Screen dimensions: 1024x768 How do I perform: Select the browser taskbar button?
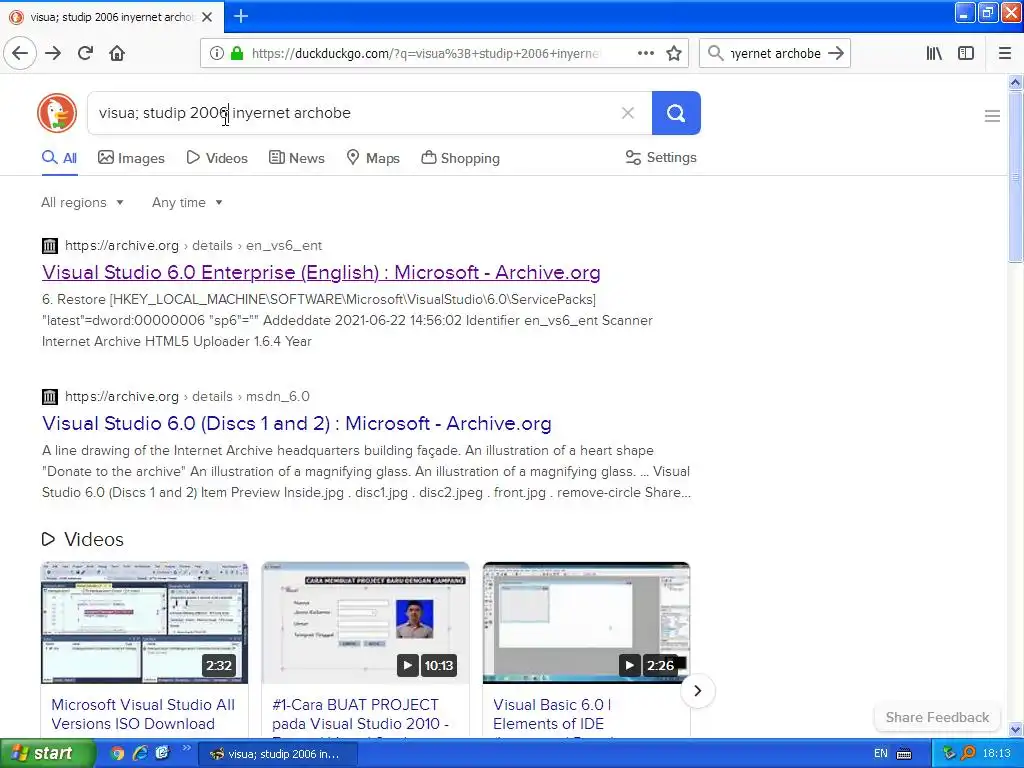[x=278, y=754]
